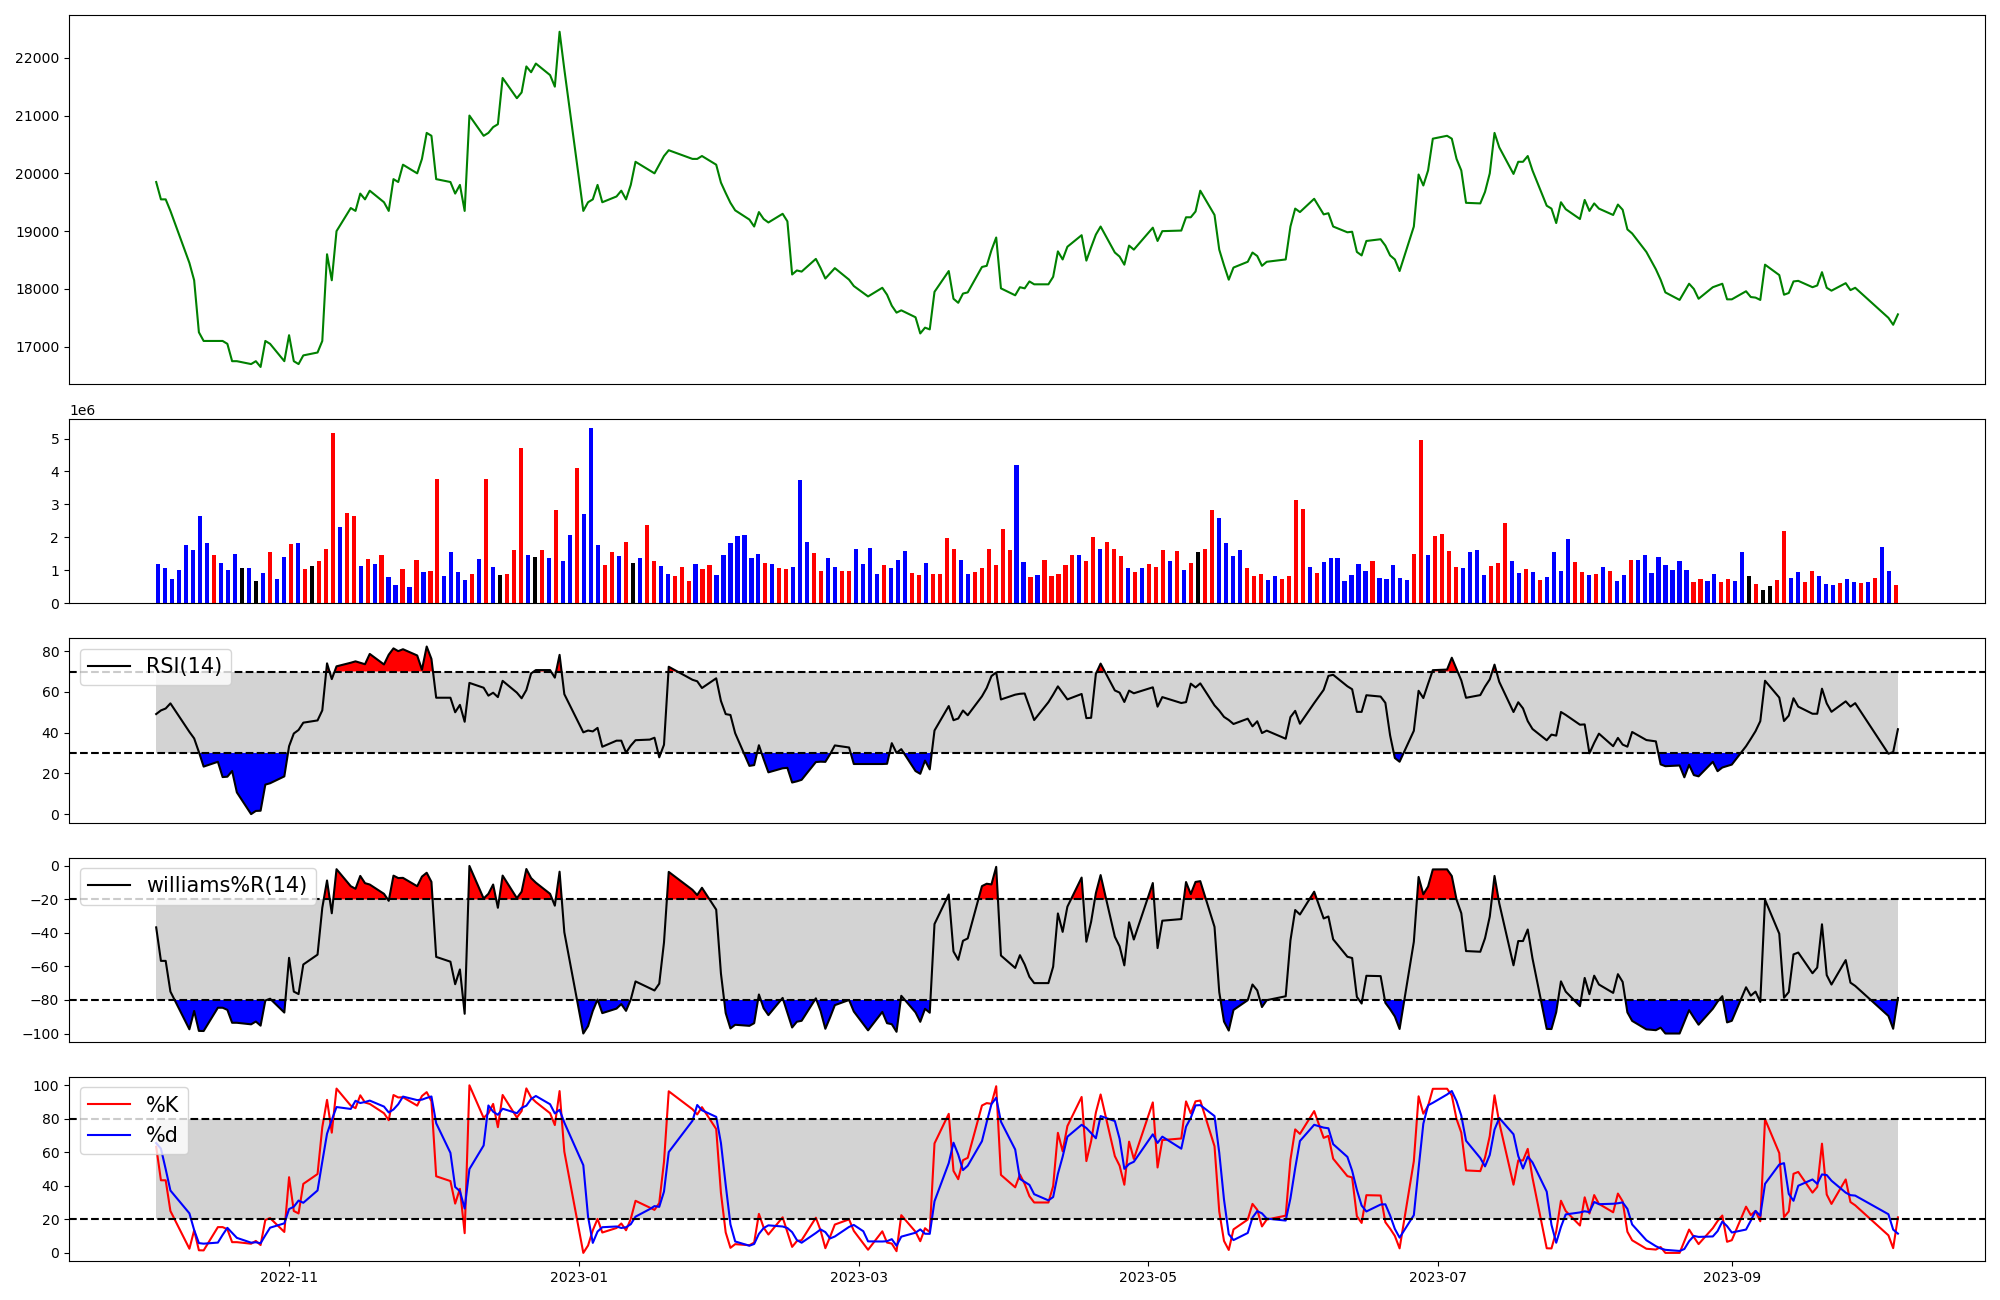Click the -100 tick on the Williams %R axis
This screenshot has width=2000, height=1300.
click(x=43, y=1034)
